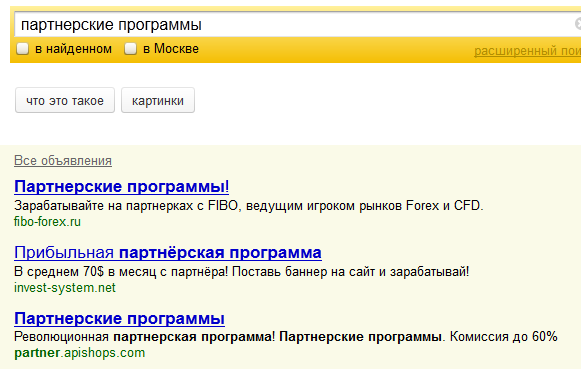Click the description 'В среднем 70$ в месяц'
This screenshot has width=581, height=374.
coord(242,272)
